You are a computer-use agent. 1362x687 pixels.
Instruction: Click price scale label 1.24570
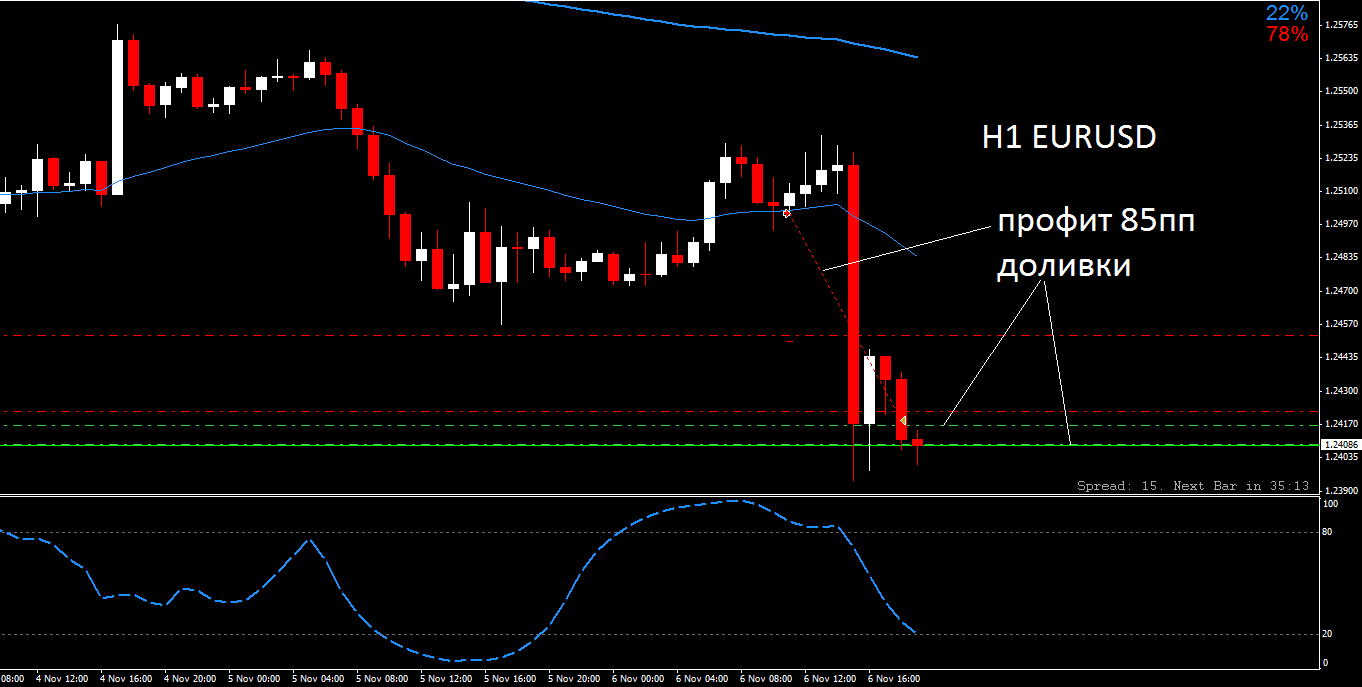(x=1340, y=323)
